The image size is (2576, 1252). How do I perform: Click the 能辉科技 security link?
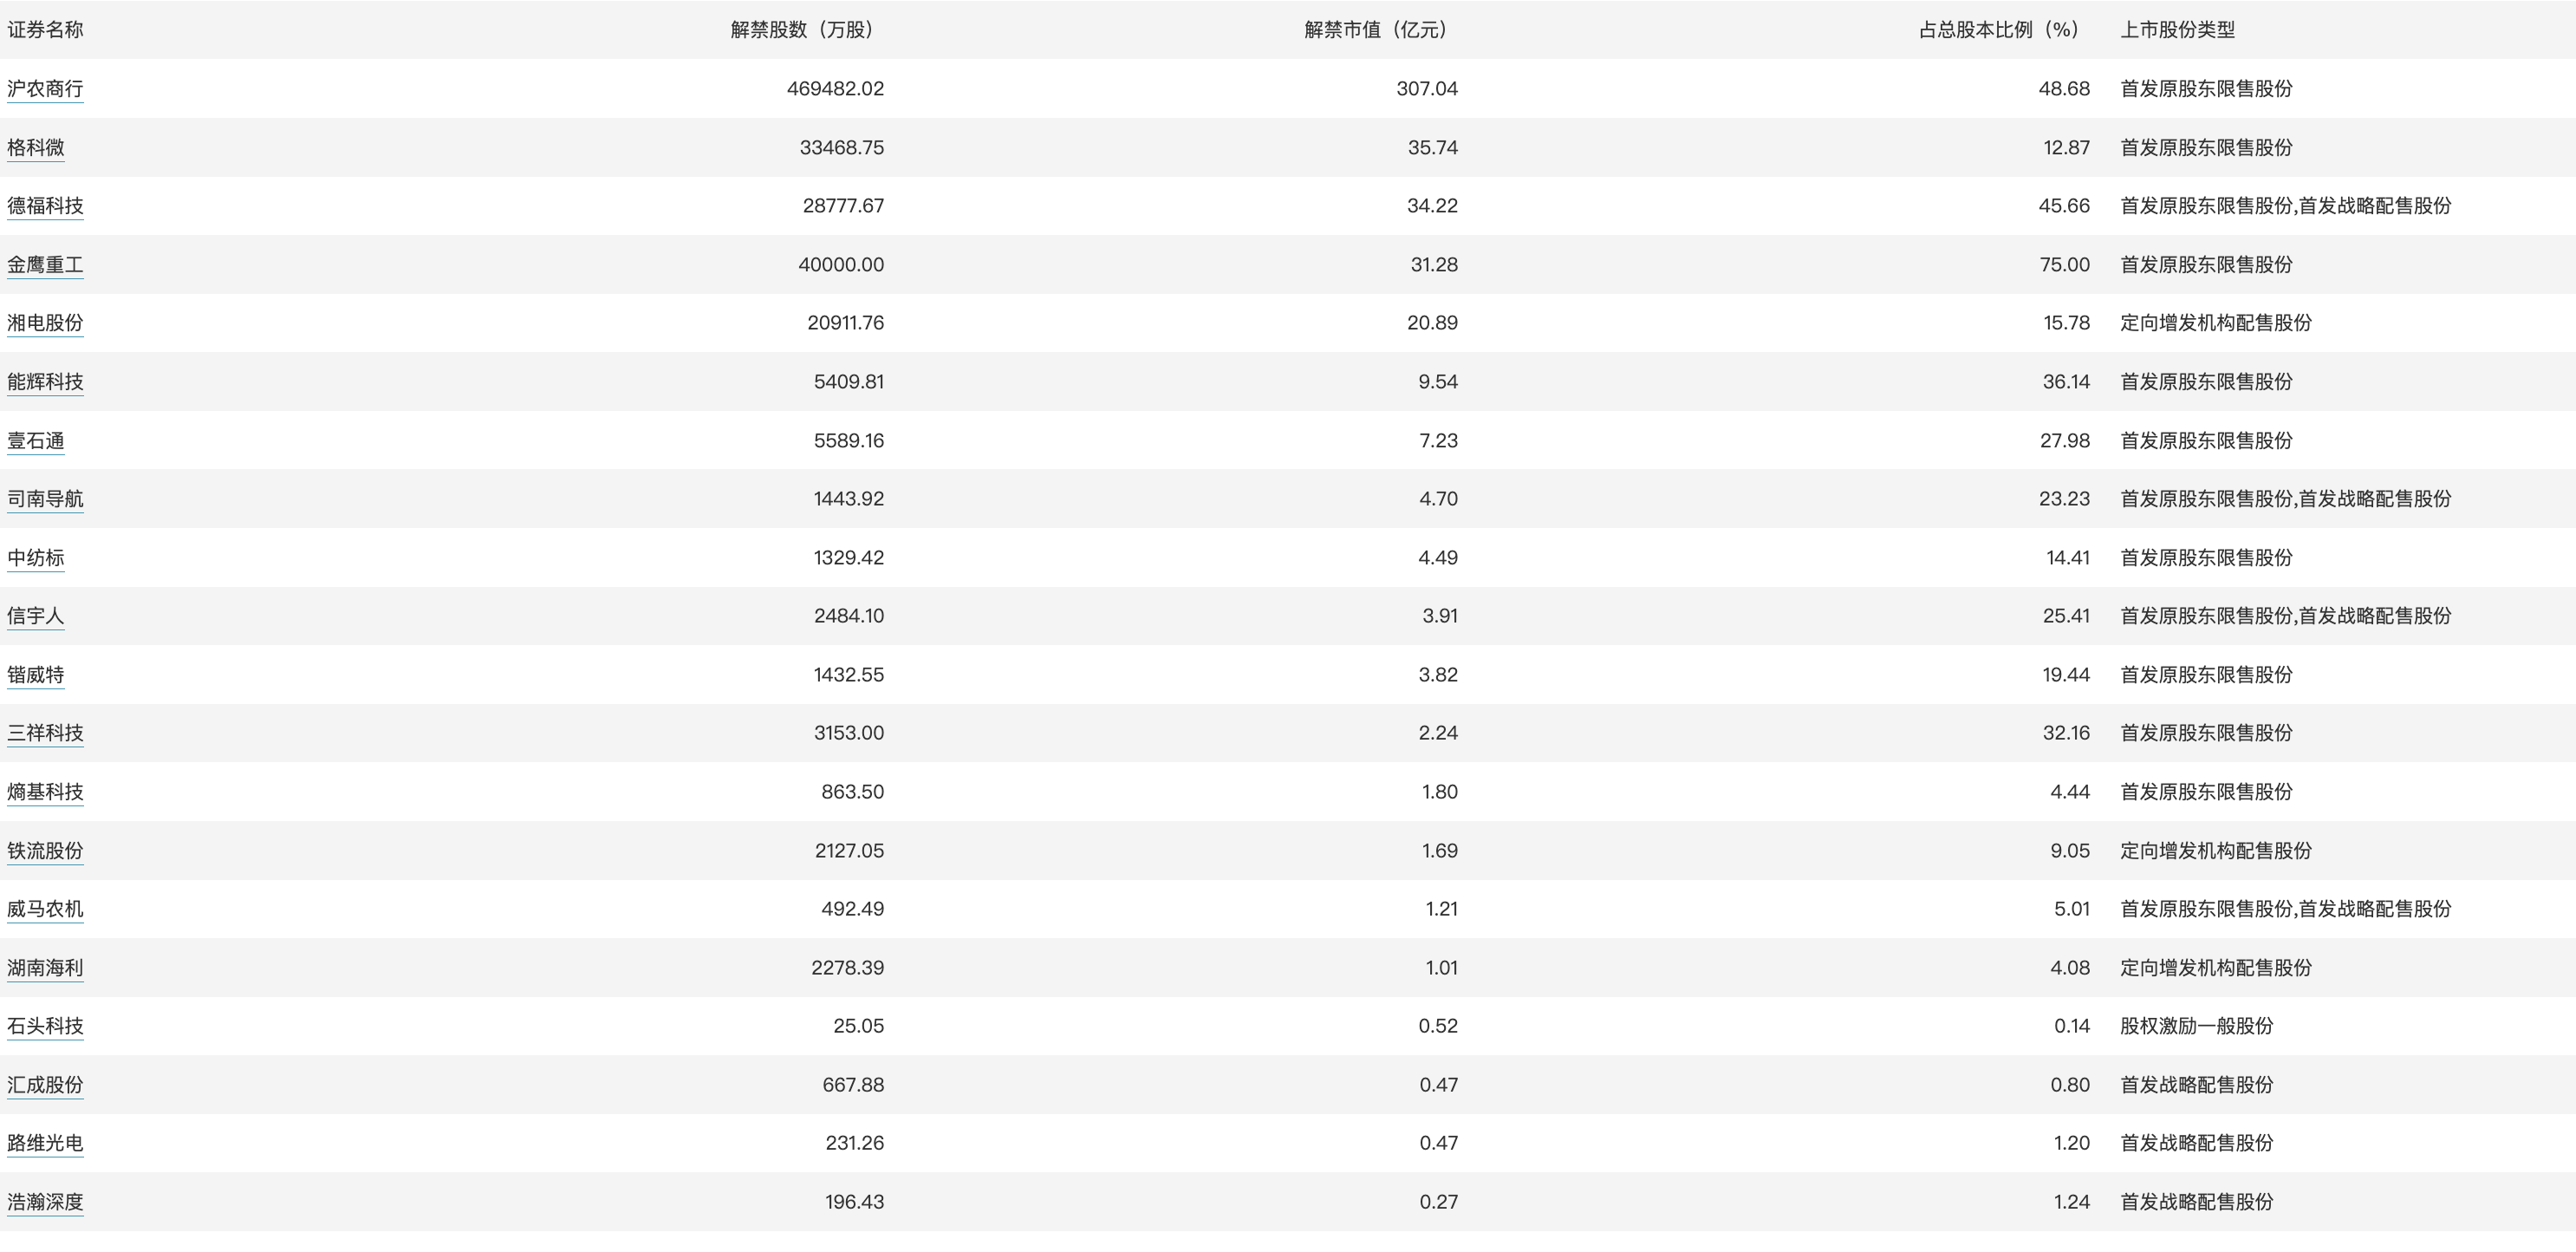tap(45, 382)
